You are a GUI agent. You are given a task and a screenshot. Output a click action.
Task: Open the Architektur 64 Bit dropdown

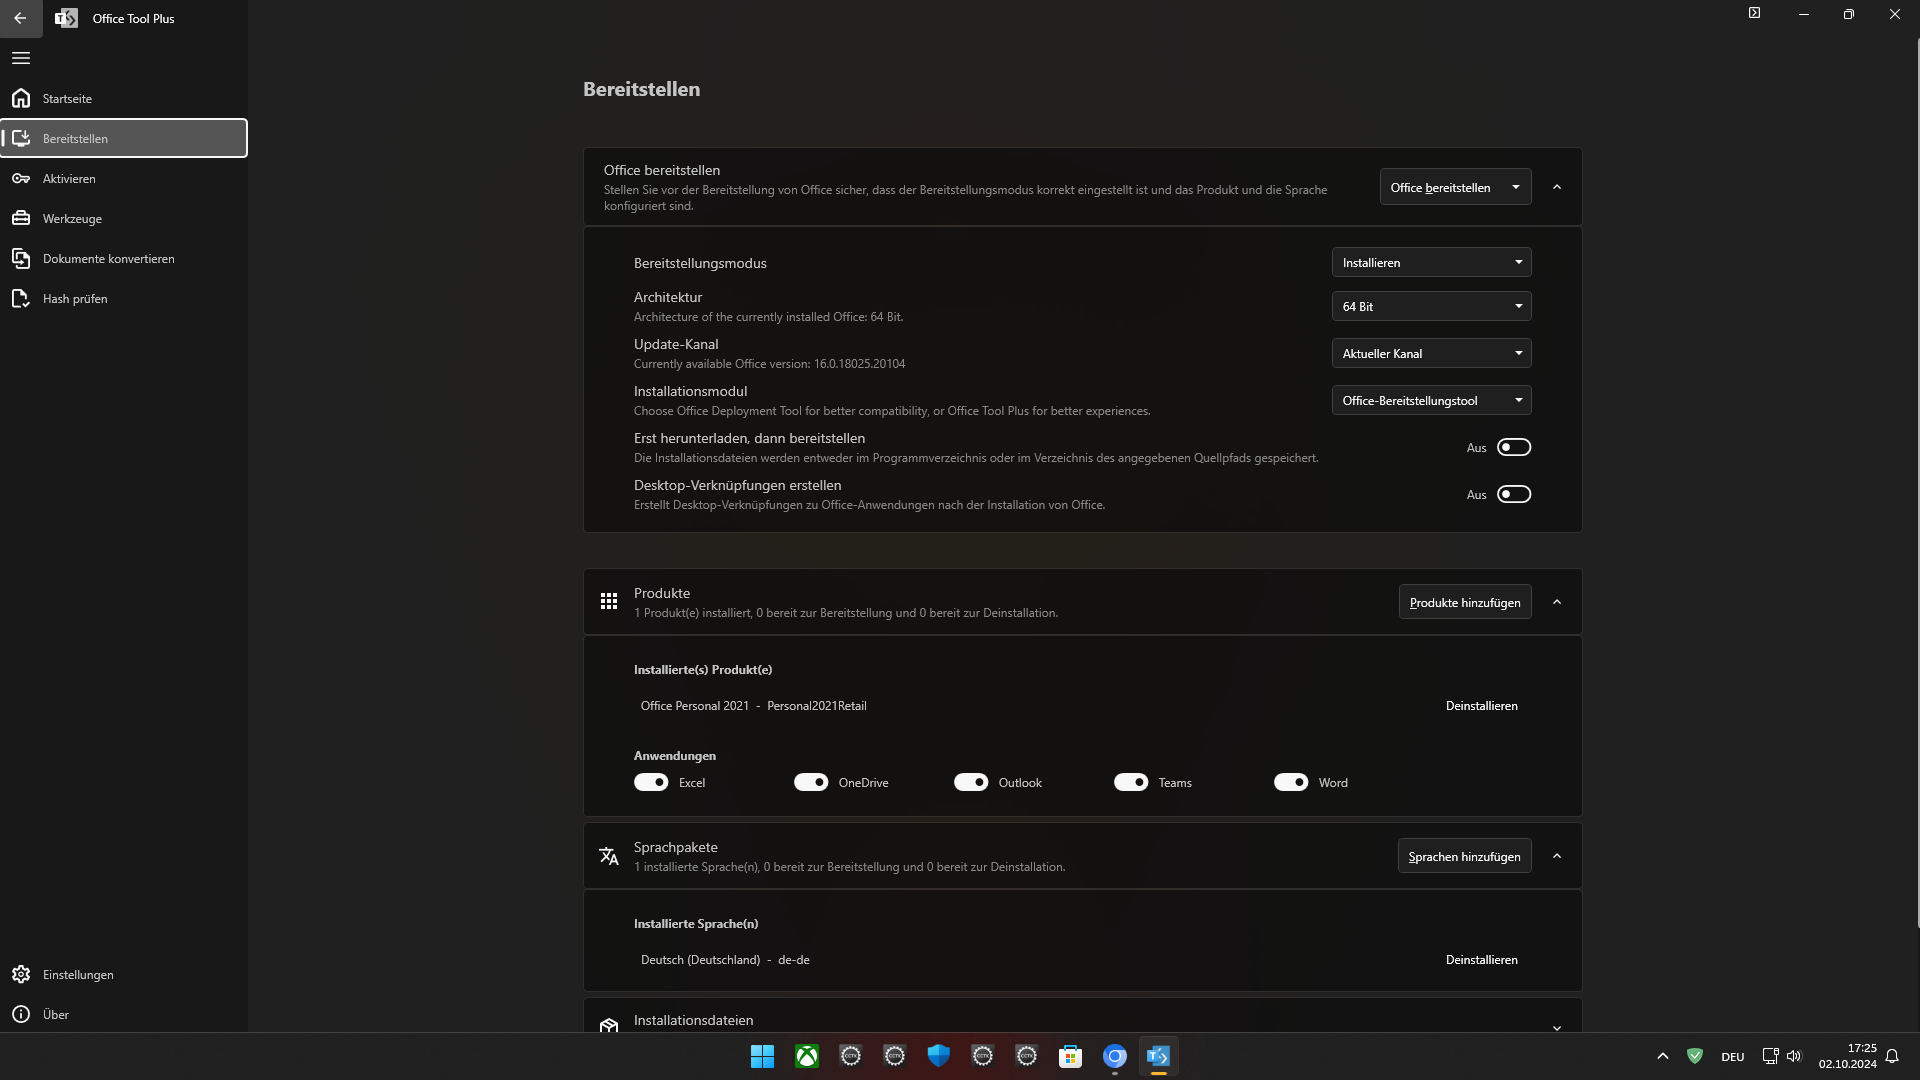(x=1431, y=306)
